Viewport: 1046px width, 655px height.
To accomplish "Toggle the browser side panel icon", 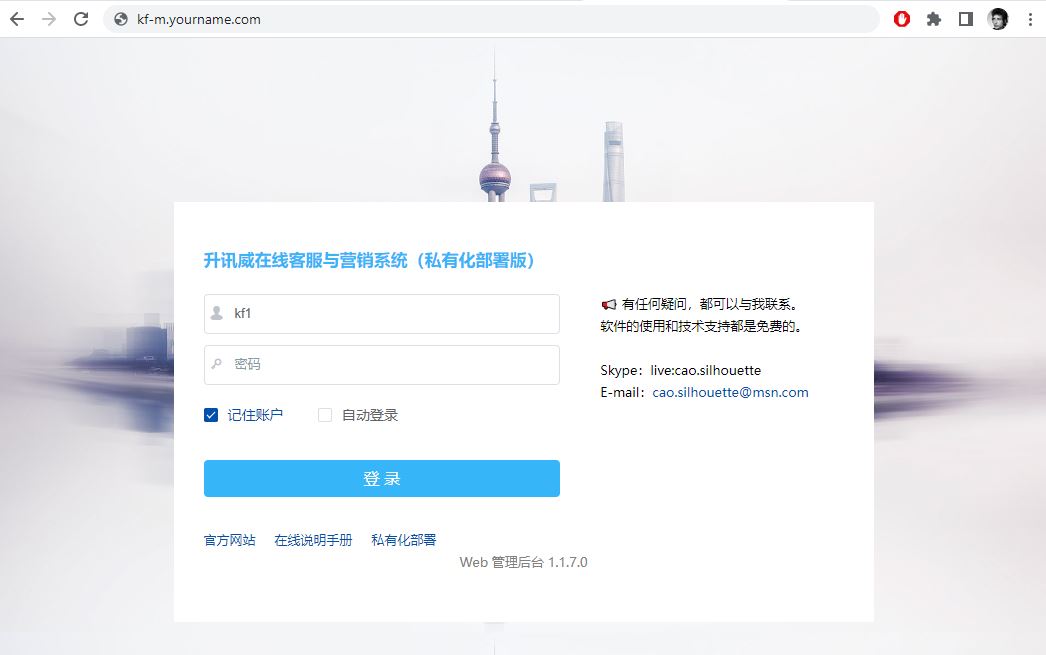I will click(x=966, y=19).
